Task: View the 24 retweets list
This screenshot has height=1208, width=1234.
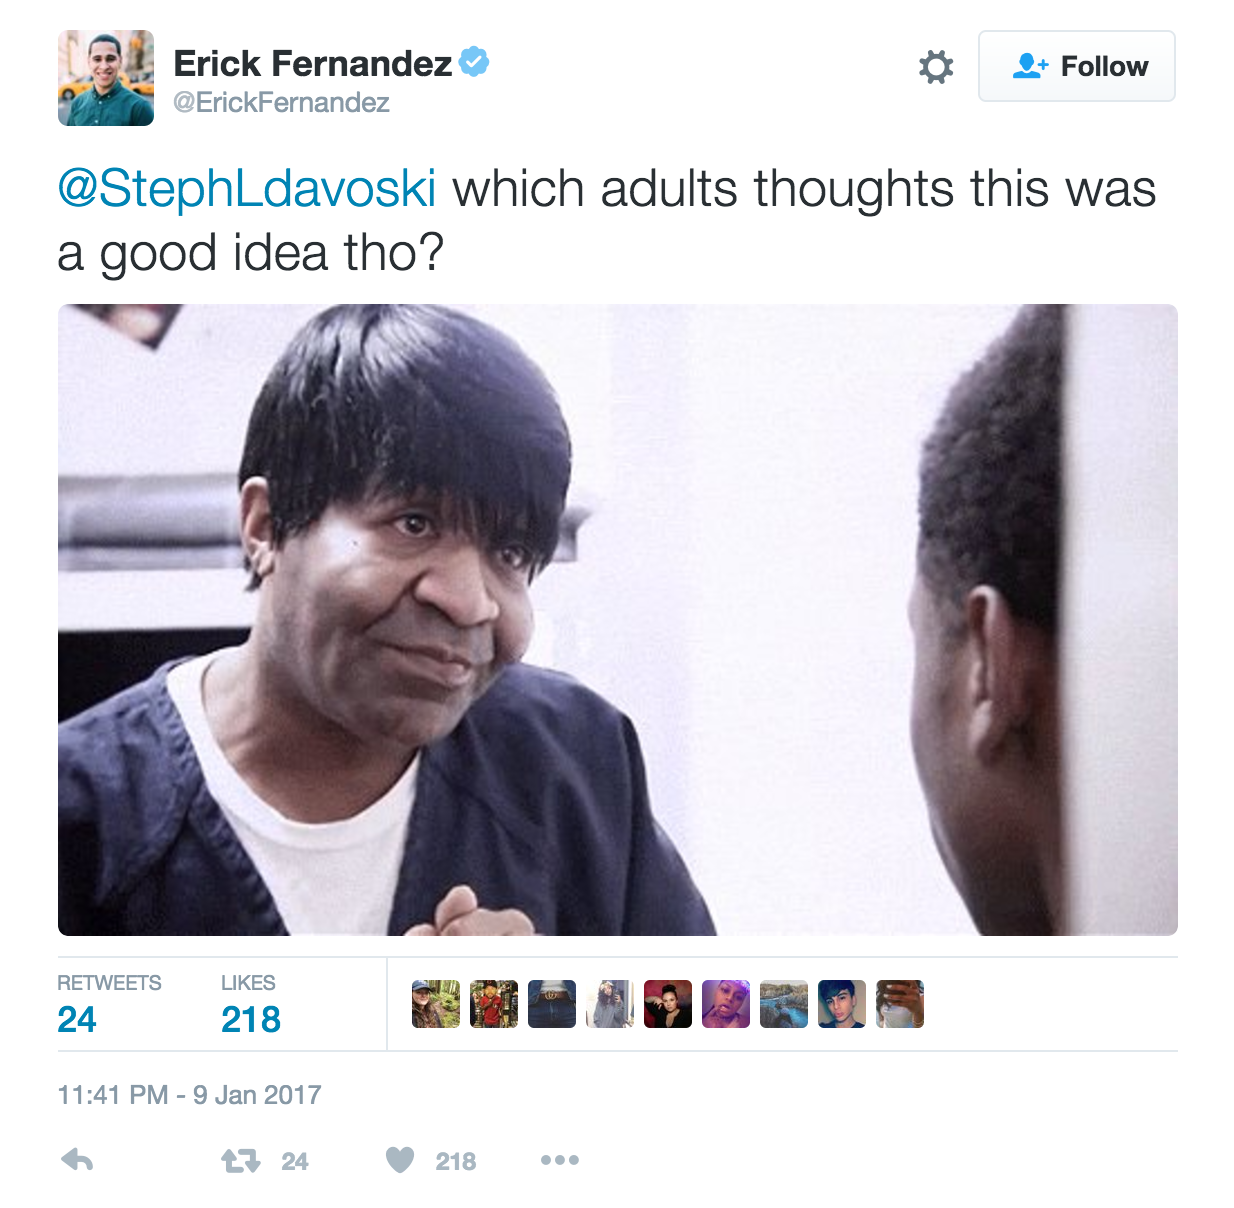Action: pos(109,1004)
